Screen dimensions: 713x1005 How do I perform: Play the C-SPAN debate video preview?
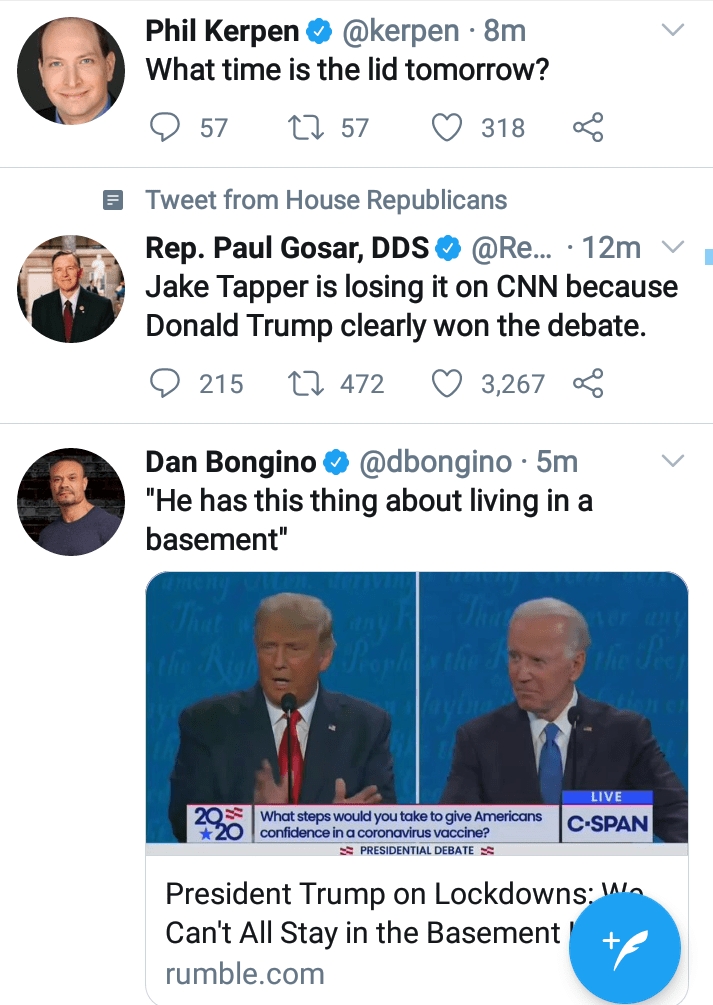coord(416,710)
